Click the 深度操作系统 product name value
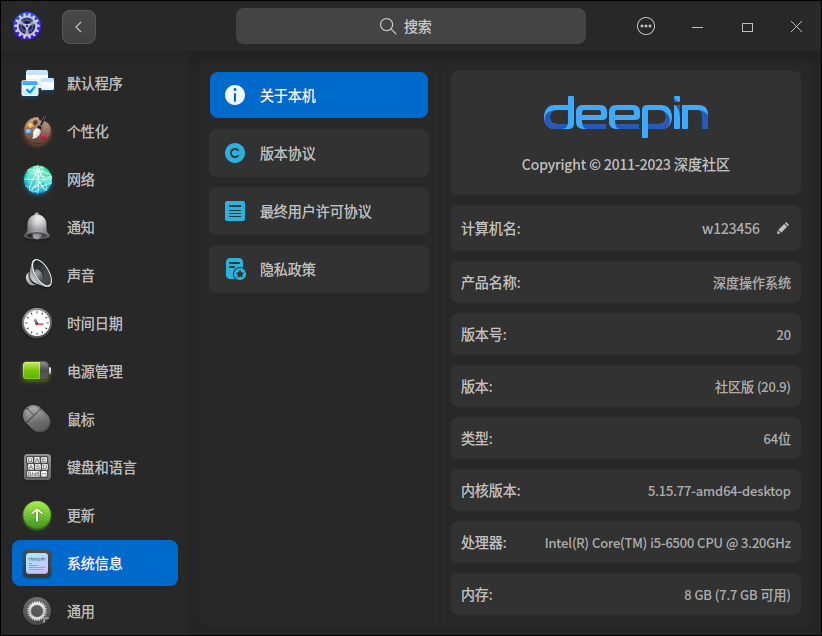Image resolution: width=822 pixels, height=636 pixels. (752, 283)
